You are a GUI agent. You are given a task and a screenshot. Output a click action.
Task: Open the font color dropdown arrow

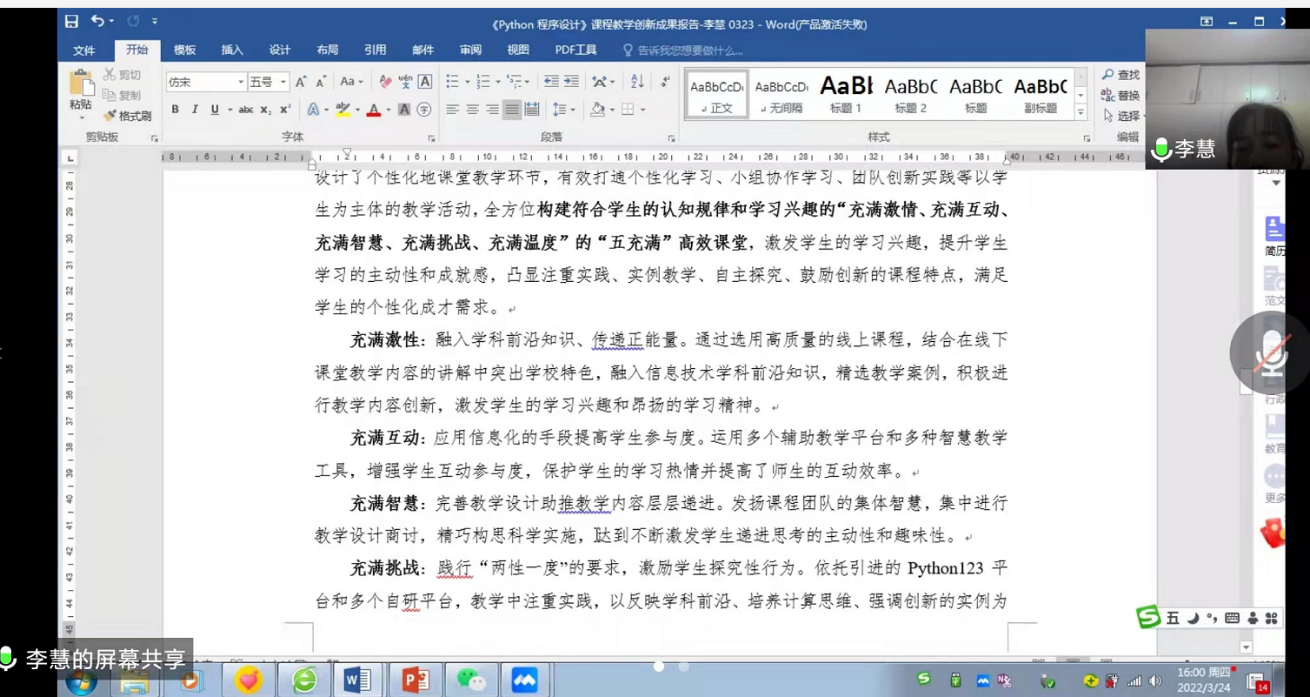click(389, 110)
